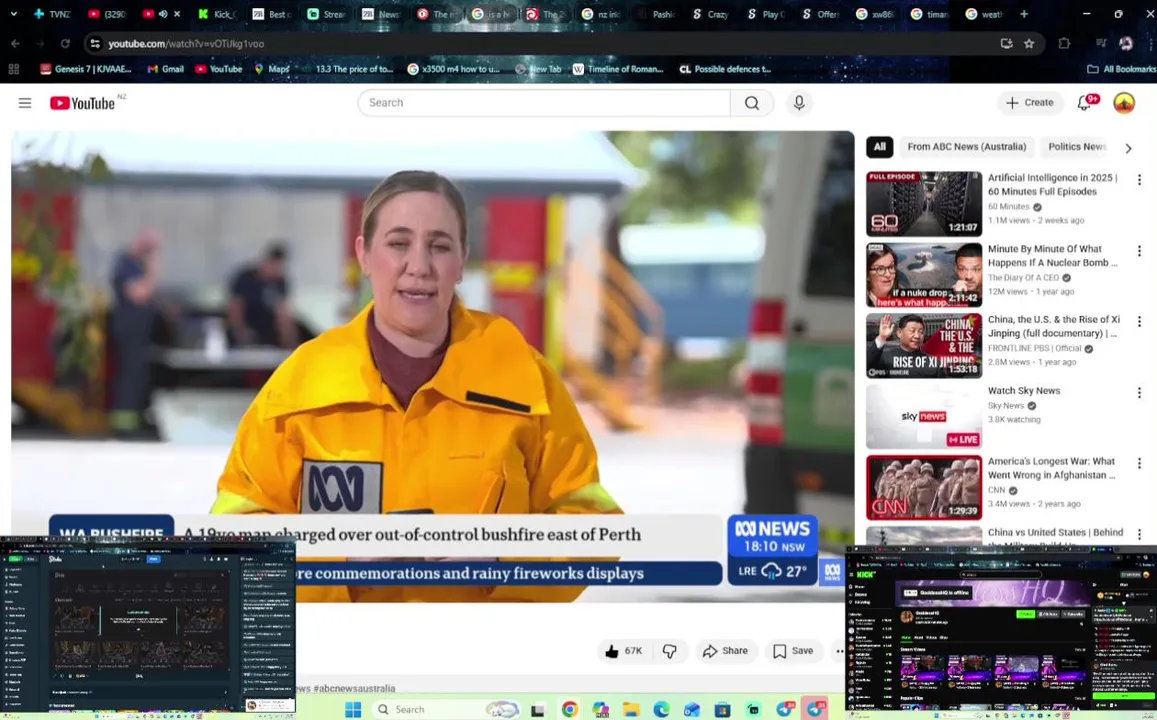View site information icon in address bar
This screenshot has width=1157, height=720.
94,44
